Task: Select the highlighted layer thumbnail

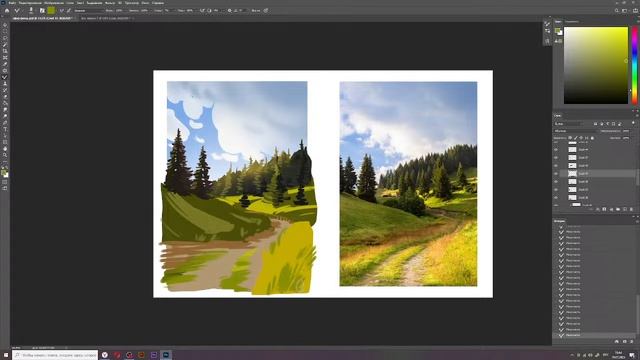Action: (572, 173)
